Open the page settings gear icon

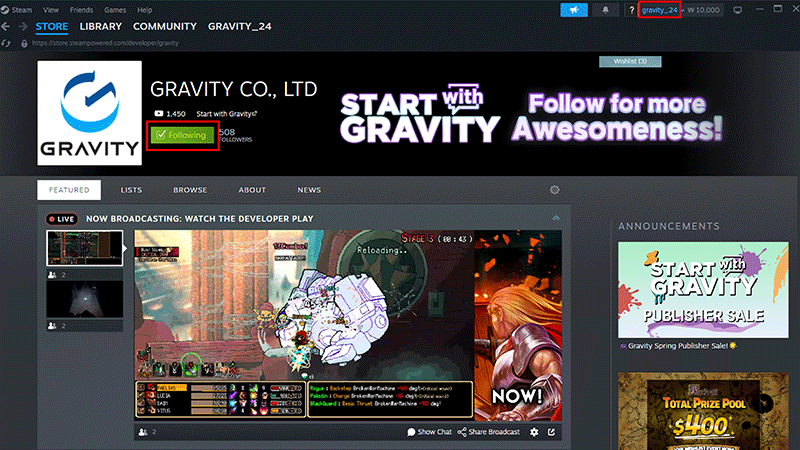pyautogui.click(x=555, y=190)
